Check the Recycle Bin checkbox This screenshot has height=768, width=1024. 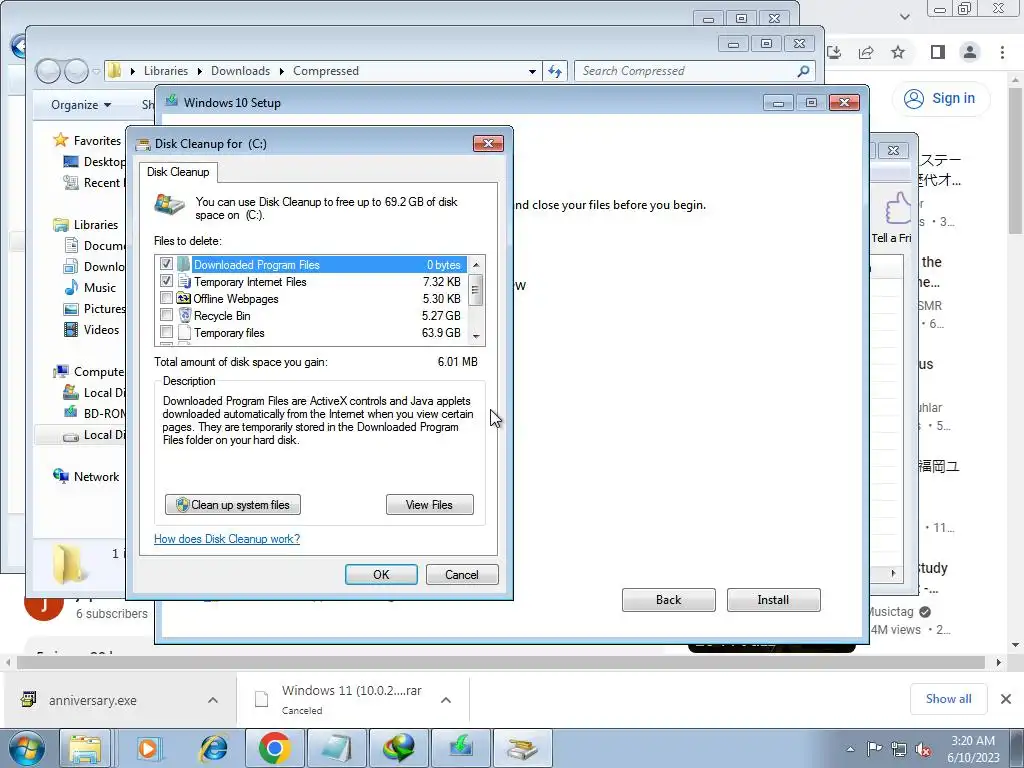(167, 315)
